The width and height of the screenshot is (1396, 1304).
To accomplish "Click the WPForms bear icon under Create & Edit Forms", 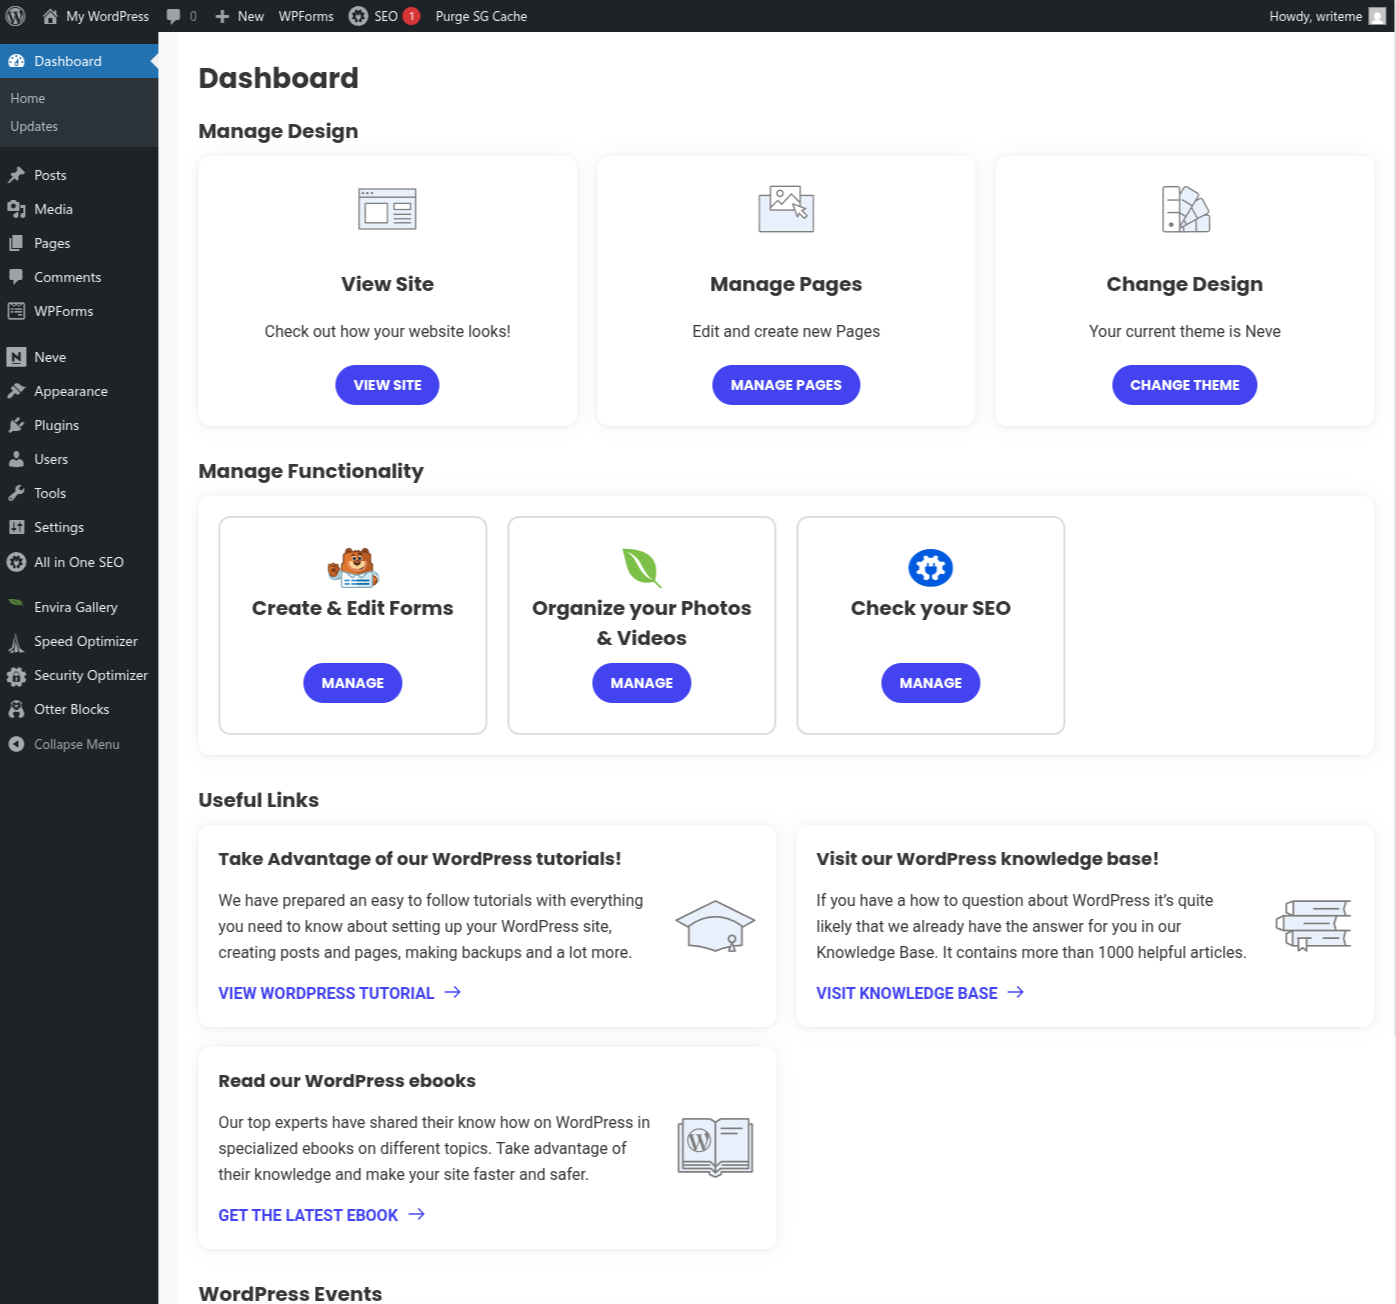I will coord(352,567).
